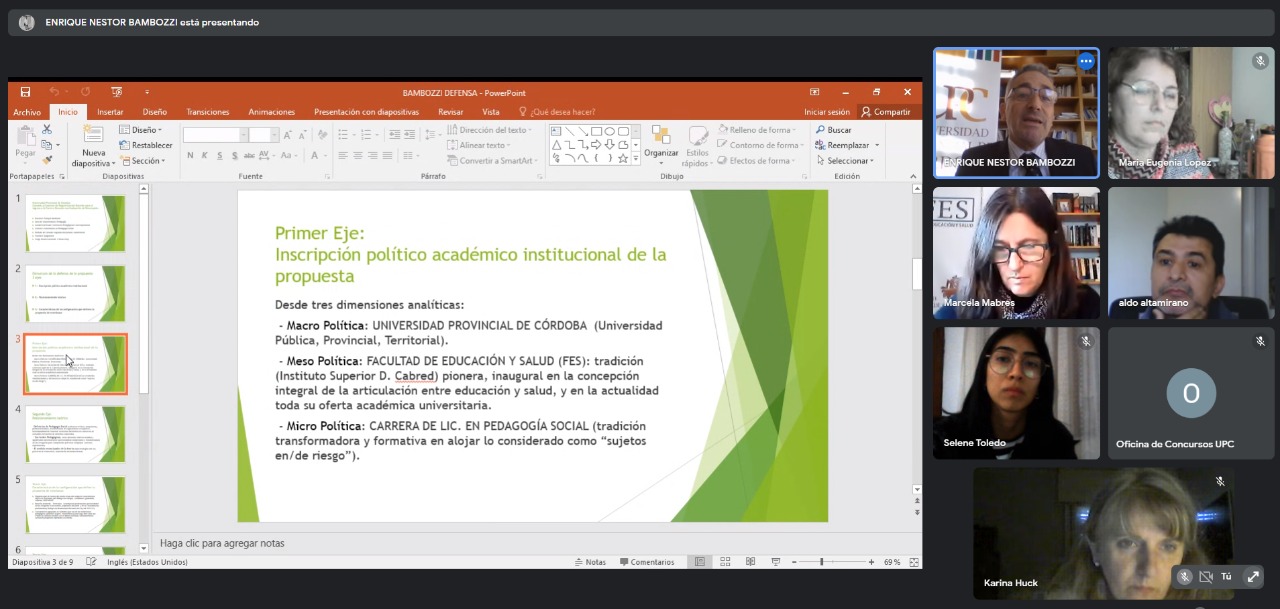The width and height of the screenshot is (1280, 609).
Task: Open the Insertar ribbon tab
Action: 110,112
